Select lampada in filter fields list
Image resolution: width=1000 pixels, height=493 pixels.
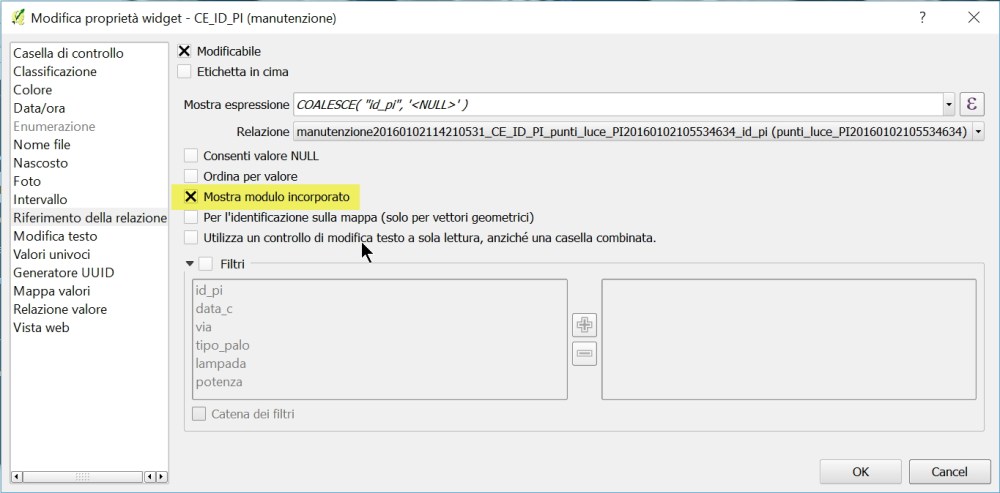click(221, 364)
